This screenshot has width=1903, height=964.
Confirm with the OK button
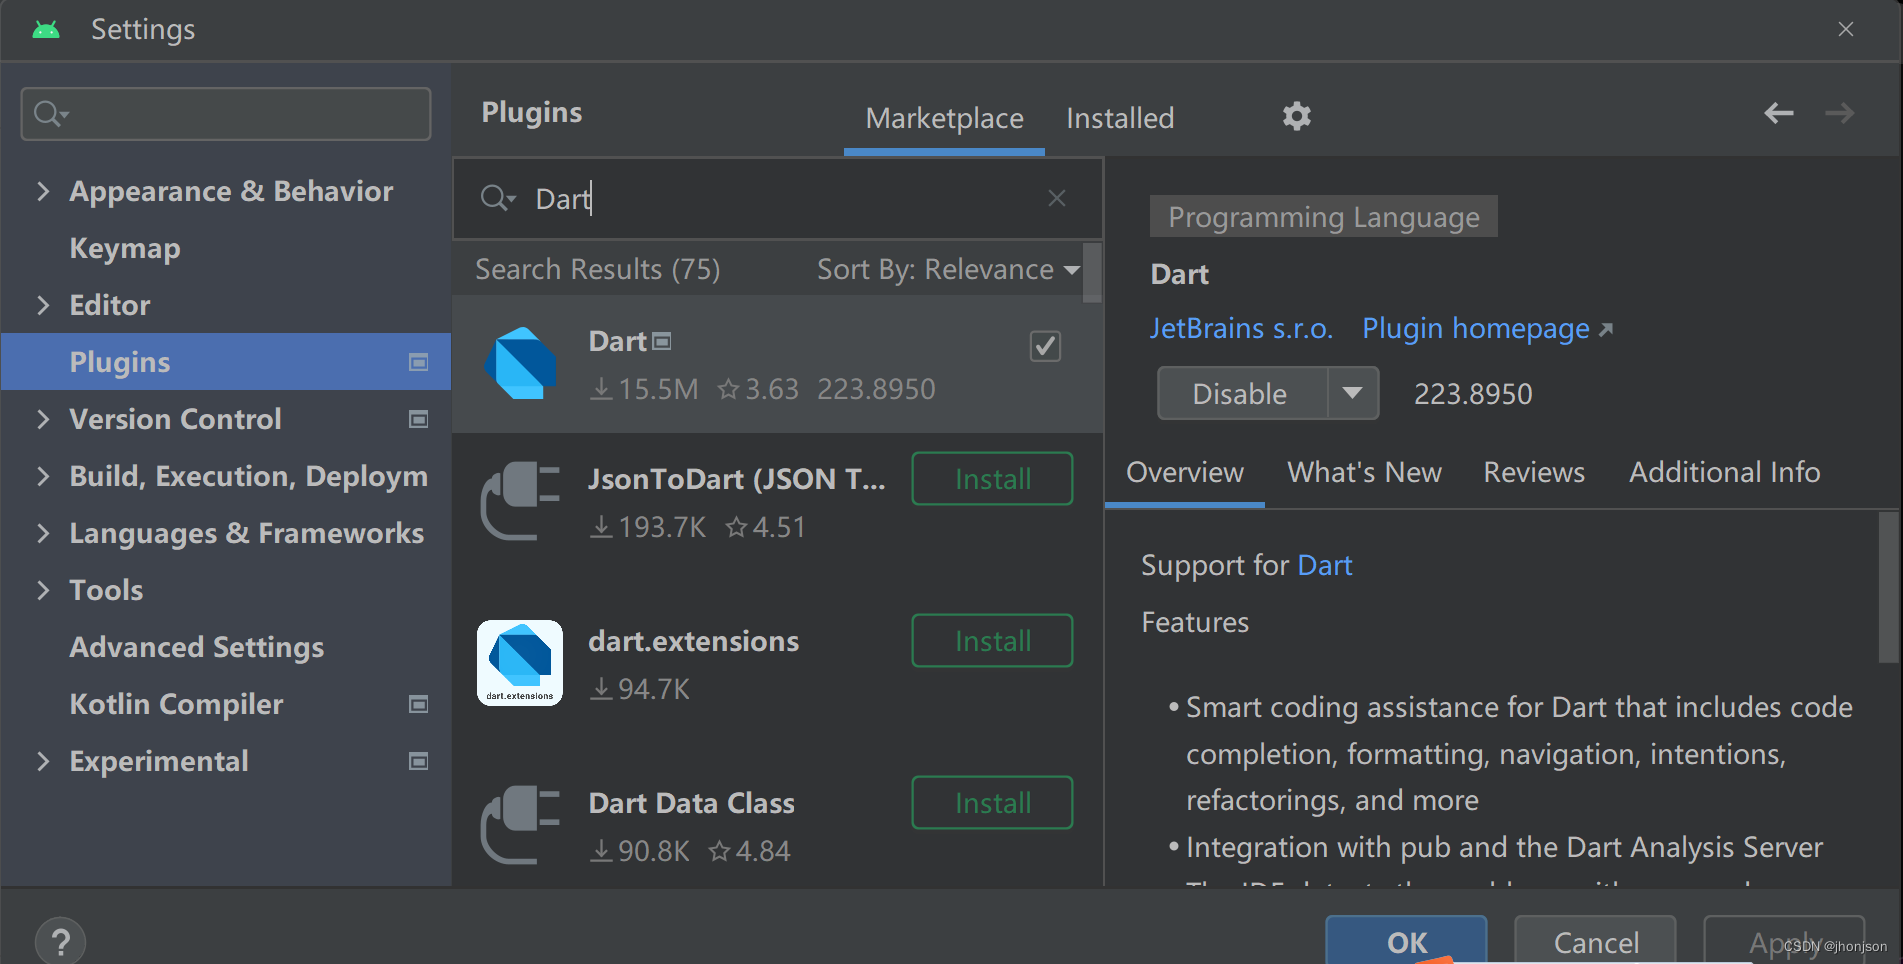1406,941
